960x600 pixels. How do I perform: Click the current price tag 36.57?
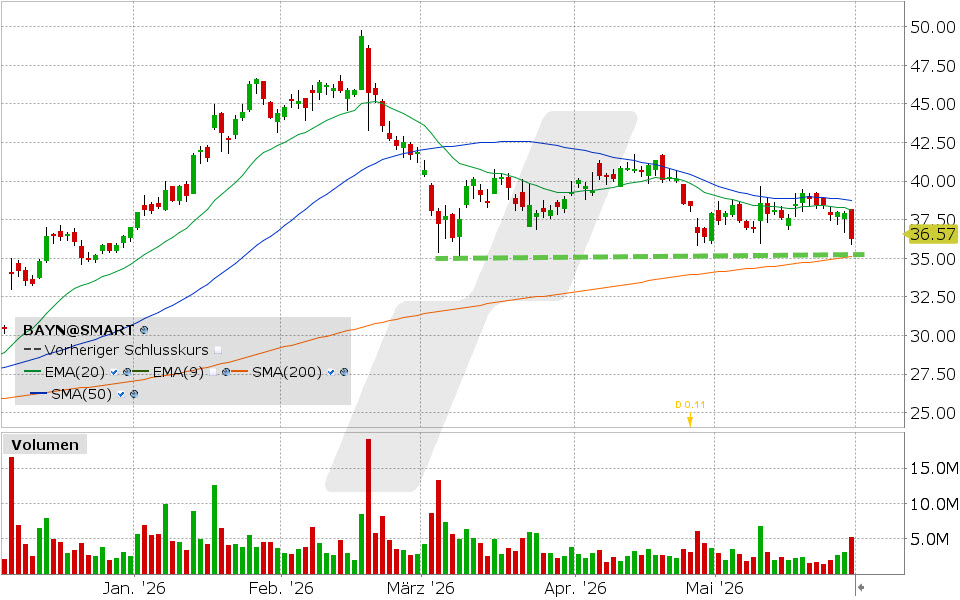pyautogui.click(x=932, y=234)
